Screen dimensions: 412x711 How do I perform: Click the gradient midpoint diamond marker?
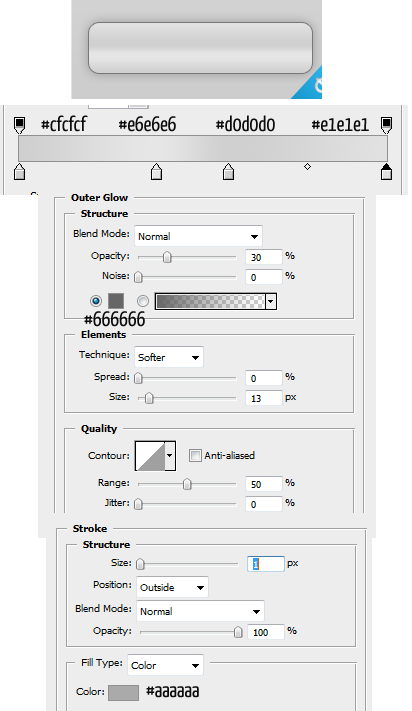[307, 167]
